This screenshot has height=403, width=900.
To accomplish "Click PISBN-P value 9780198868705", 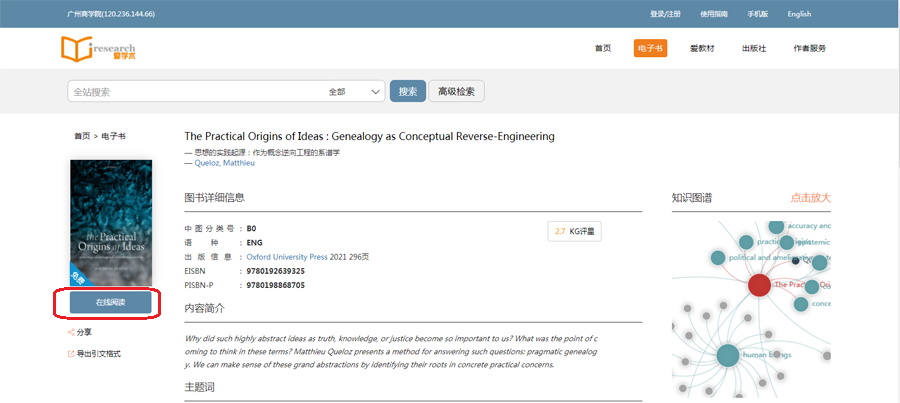I will pyautogui.click(x=276, y=285).
